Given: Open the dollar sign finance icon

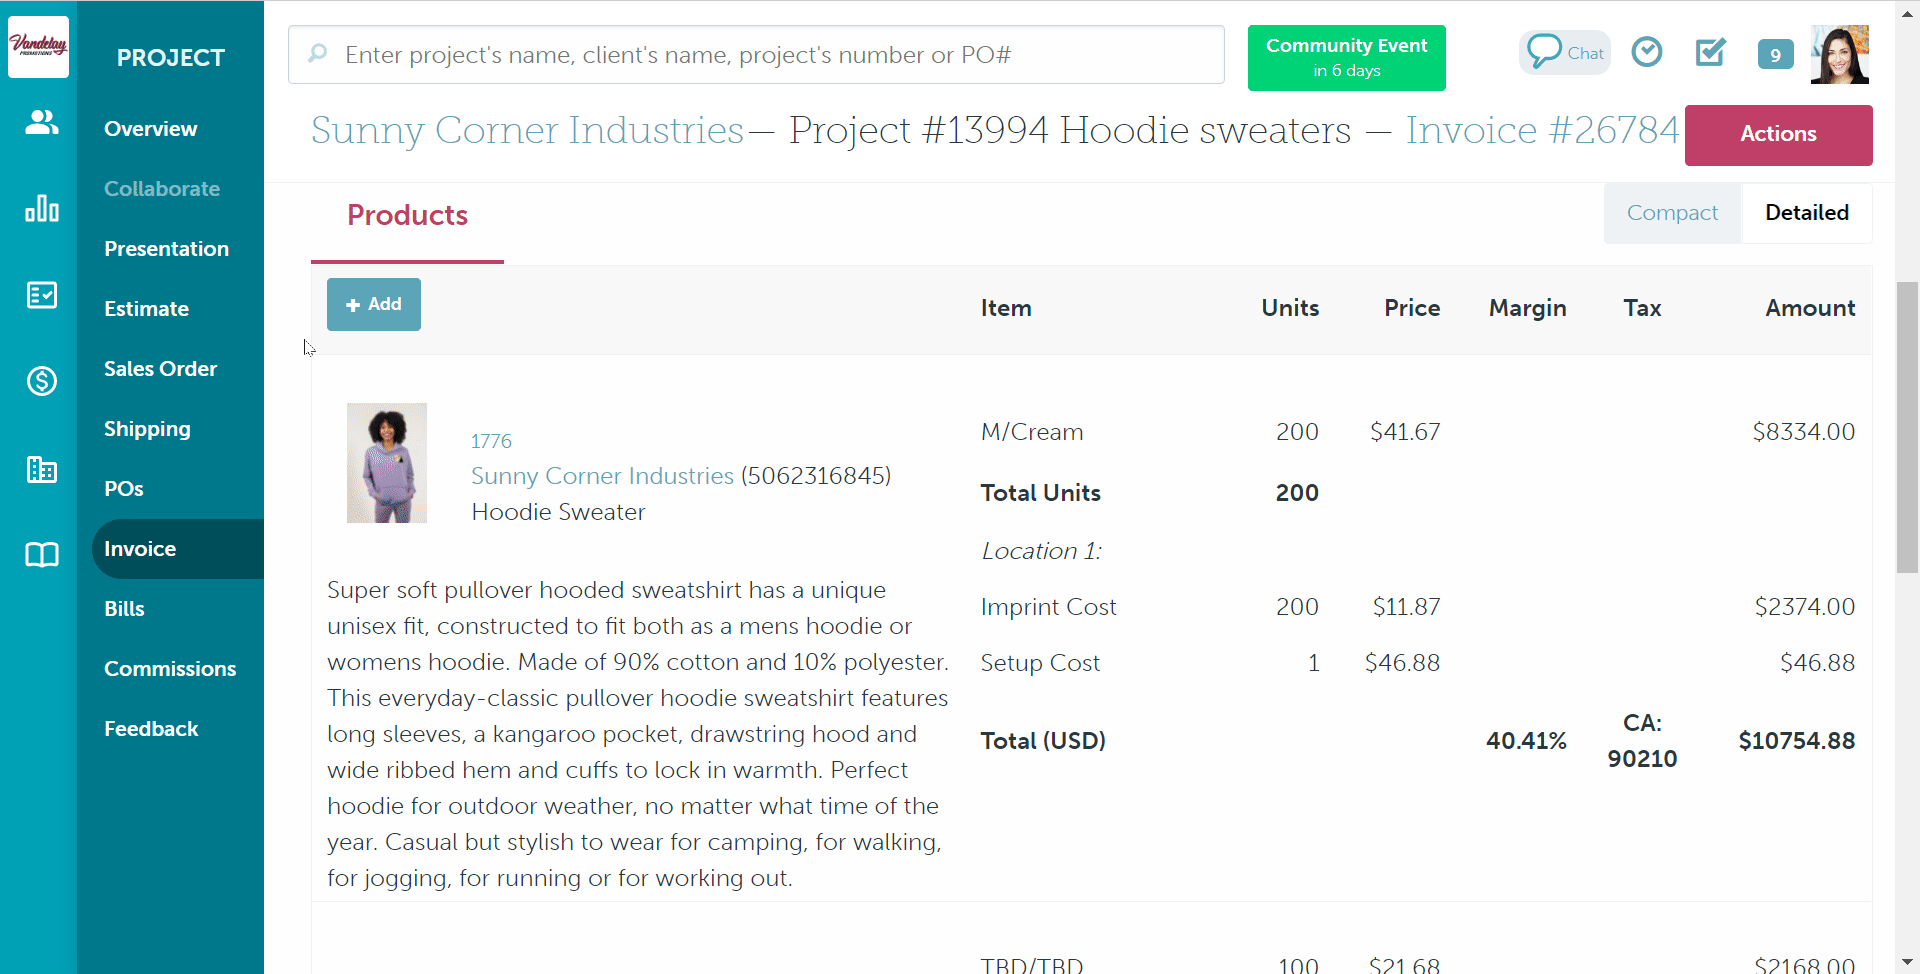Looking at the screenshot, I should tap(41, 381).
